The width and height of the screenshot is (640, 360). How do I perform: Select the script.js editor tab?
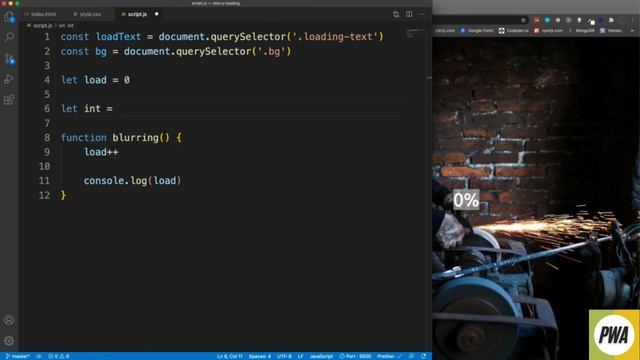[137, 14]
